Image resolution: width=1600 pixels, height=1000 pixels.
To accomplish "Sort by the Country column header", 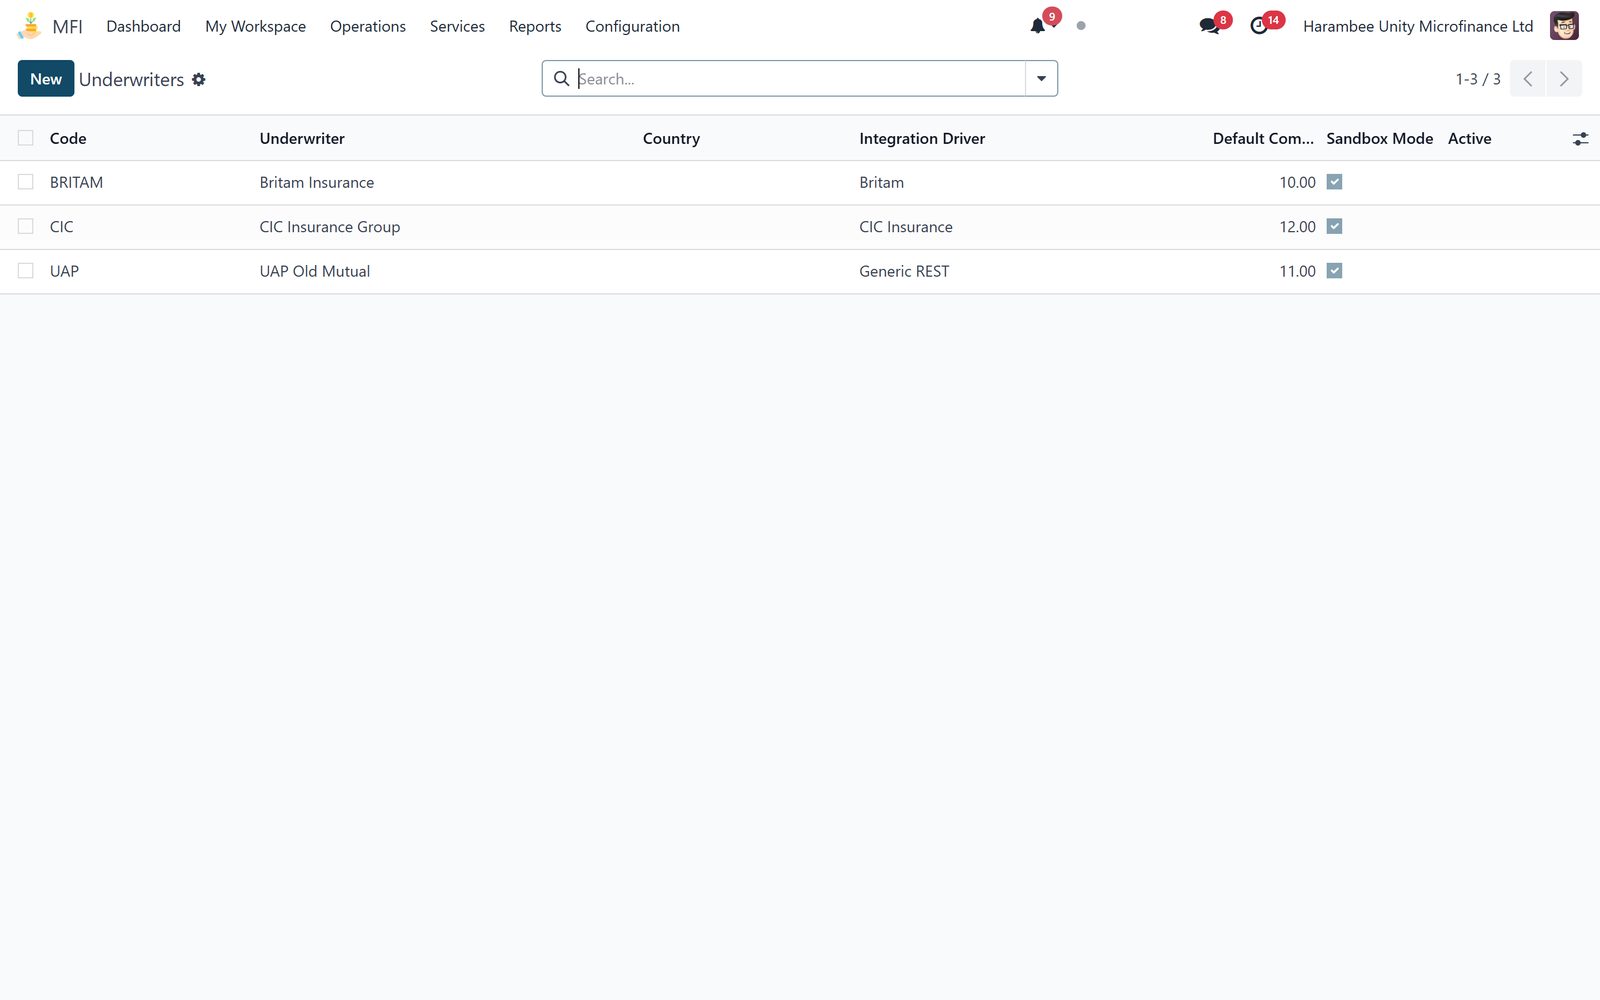I will click(671, 138).
